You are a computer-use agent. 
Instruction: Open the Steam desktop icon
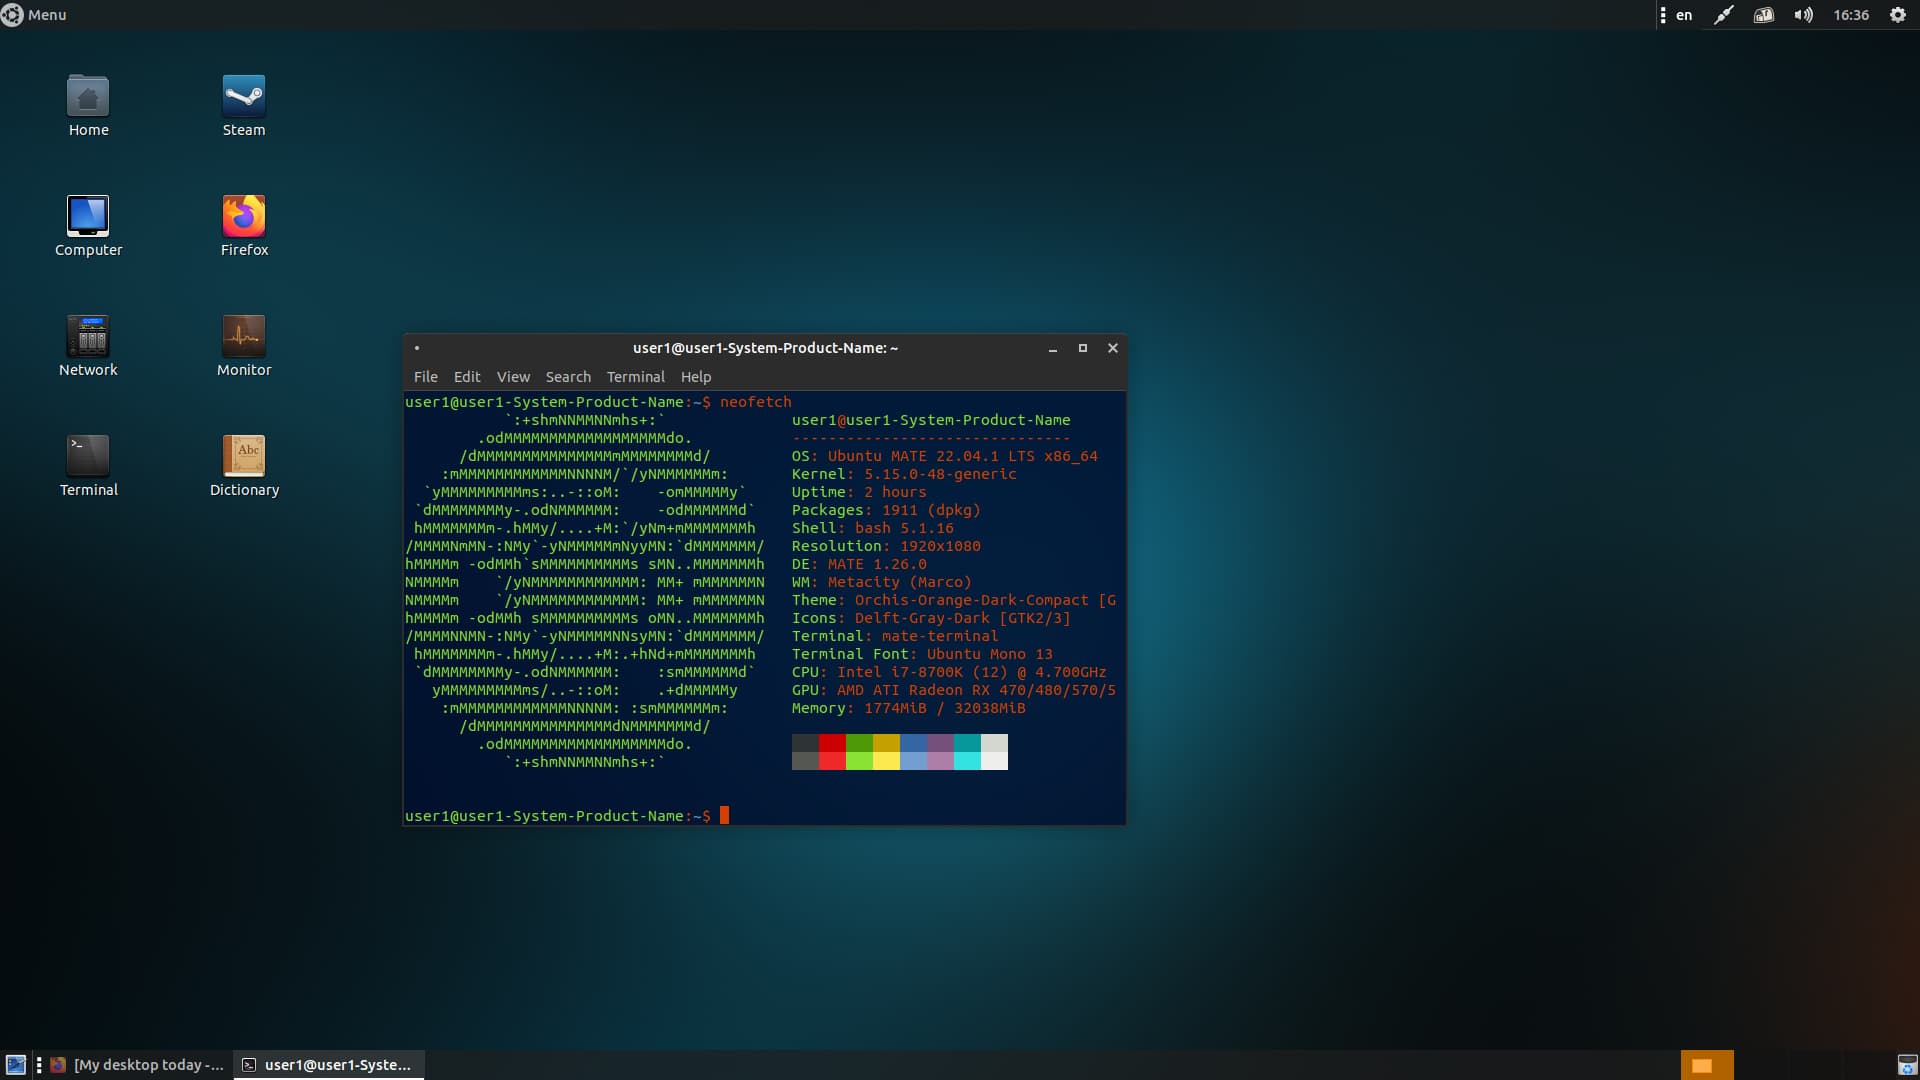[243, 98]
